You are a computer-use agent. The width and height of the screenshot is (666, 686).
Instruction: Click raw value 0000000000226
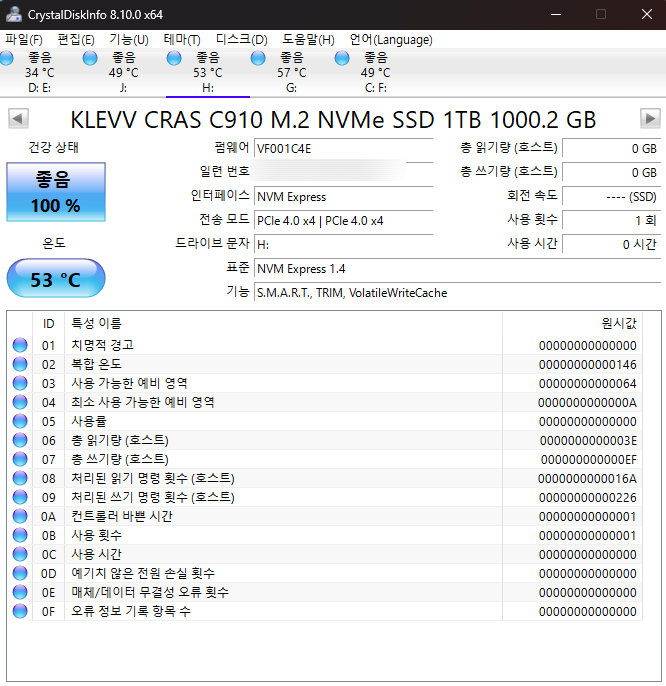click(x=587, y=498)
